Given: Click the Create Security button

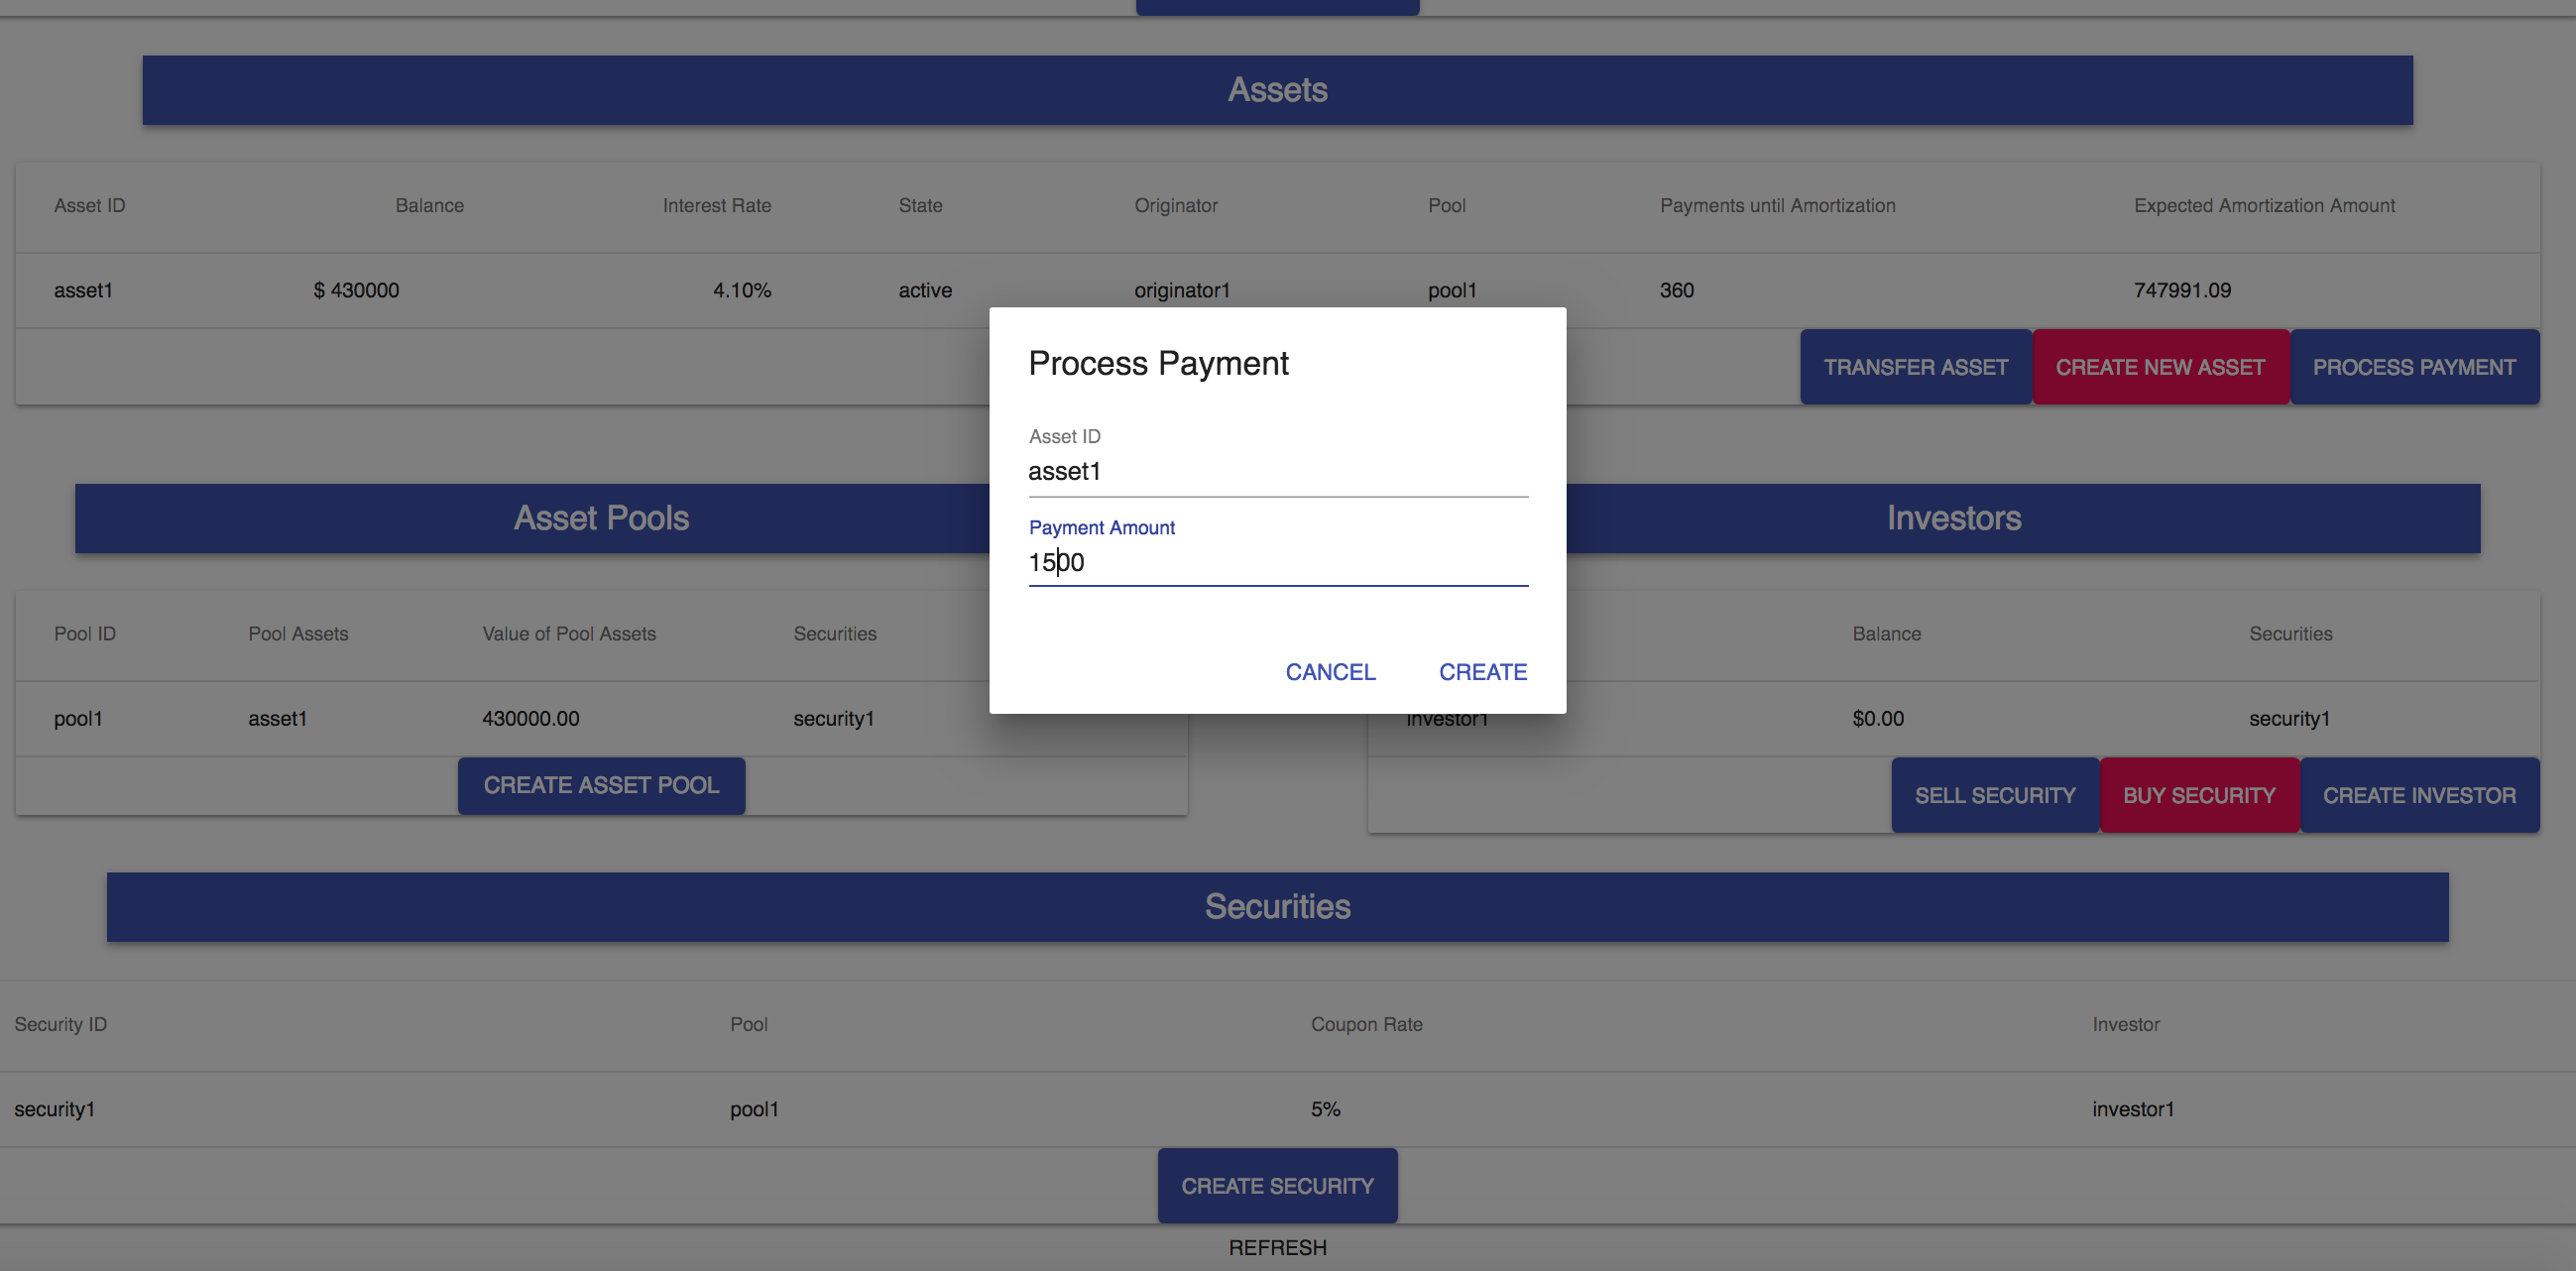Looking at the screenshot, I should point(1277,1186).
